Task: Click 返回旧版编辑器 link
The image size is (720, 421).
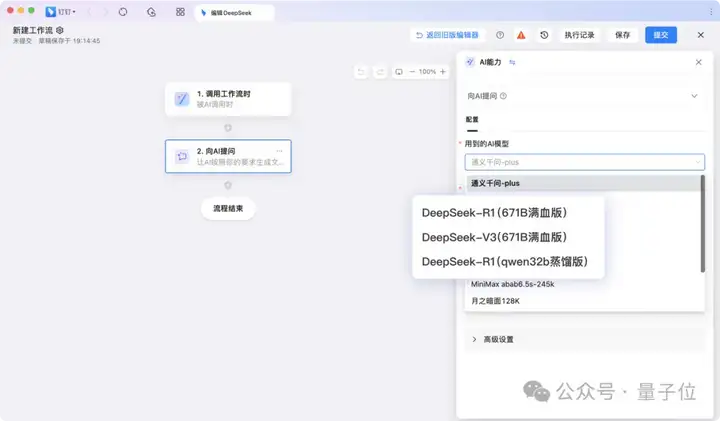Action: 447,35
